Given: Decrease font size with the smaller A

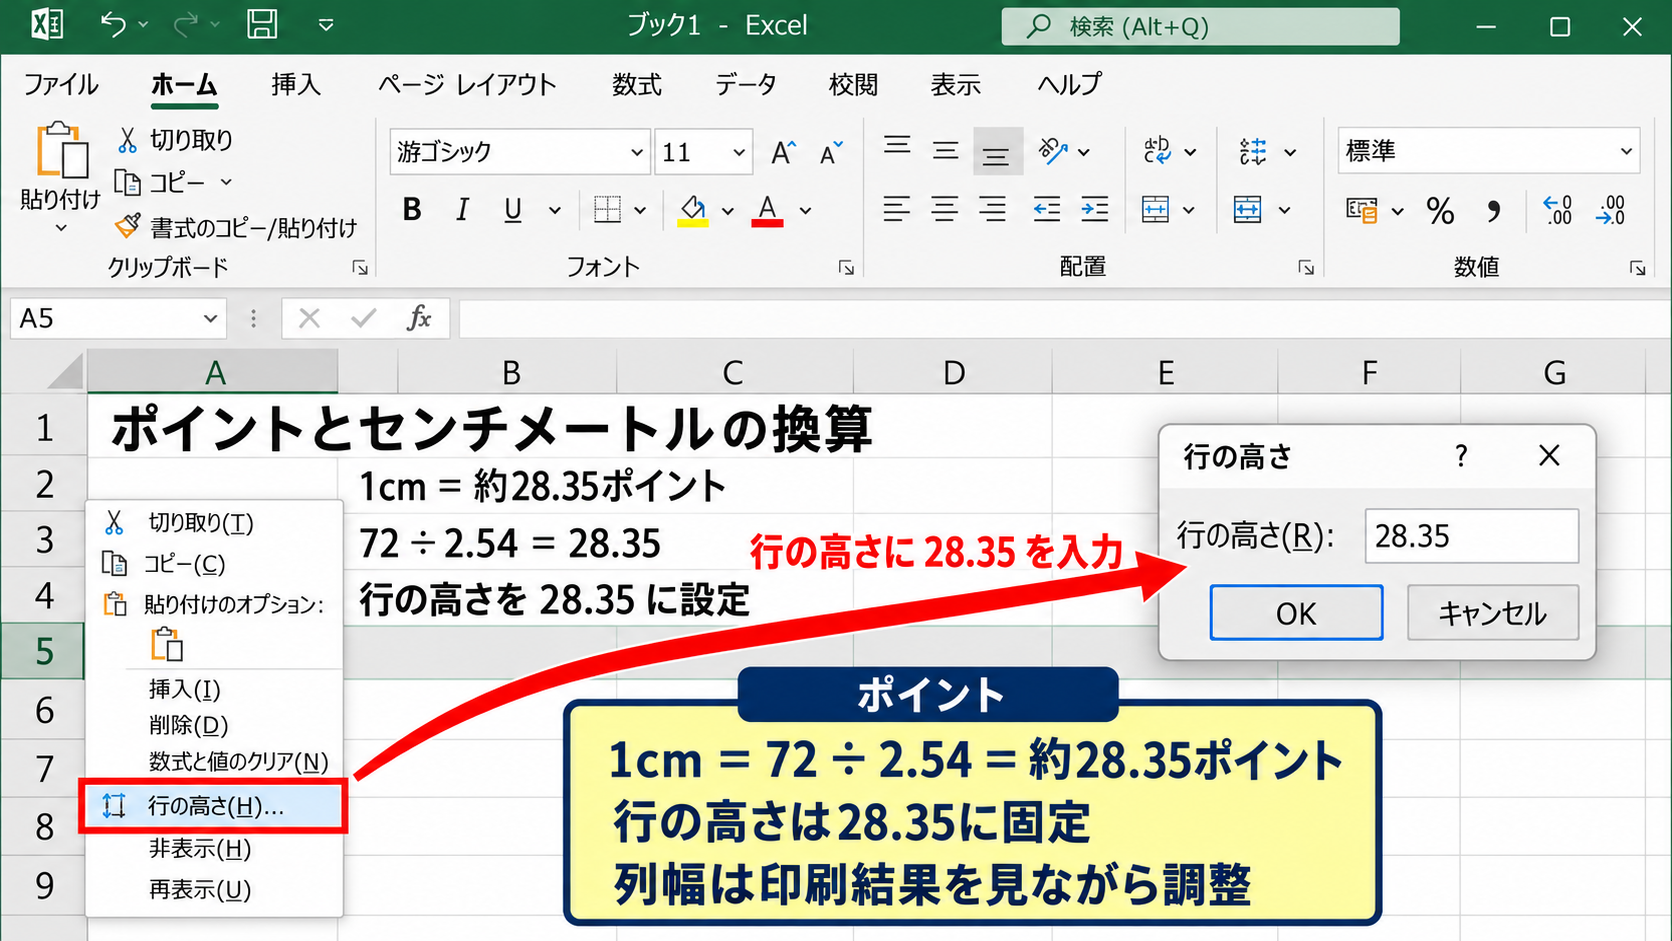Looking at the screenshot, I should [x=831, y=152].
